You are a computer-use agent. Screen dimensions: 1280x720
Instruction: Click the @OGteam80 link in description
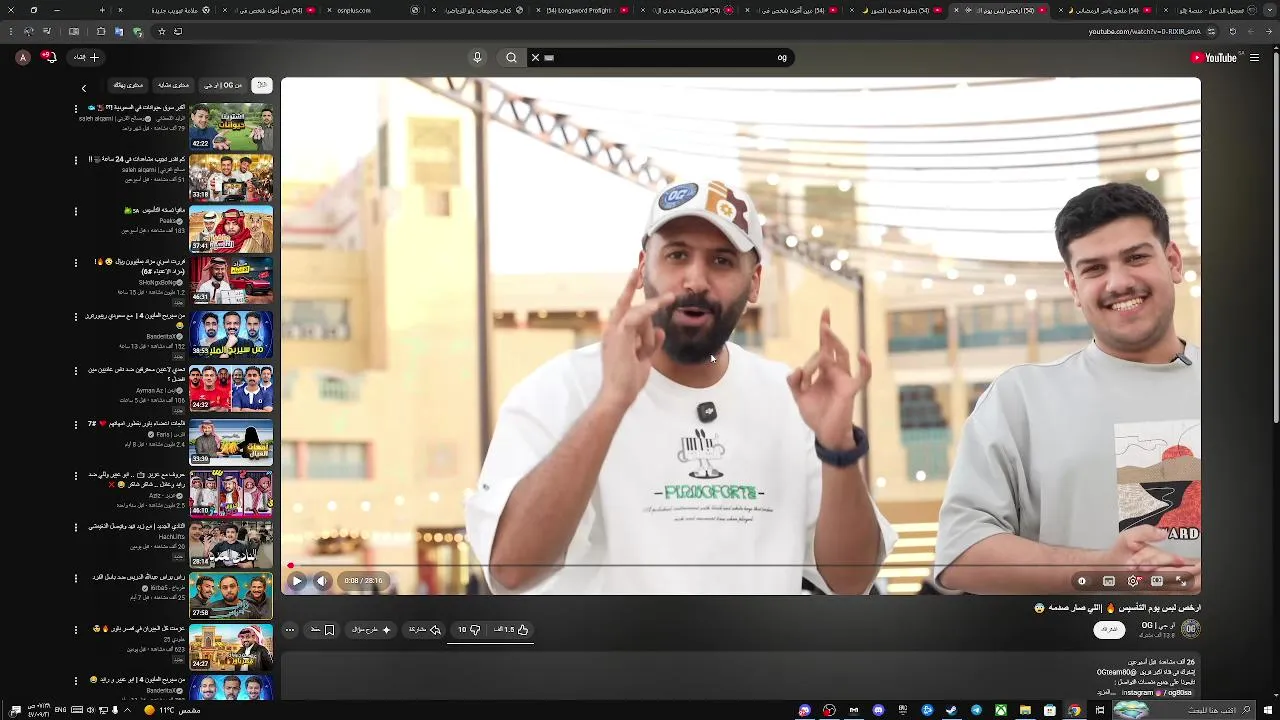(1116, 672)
